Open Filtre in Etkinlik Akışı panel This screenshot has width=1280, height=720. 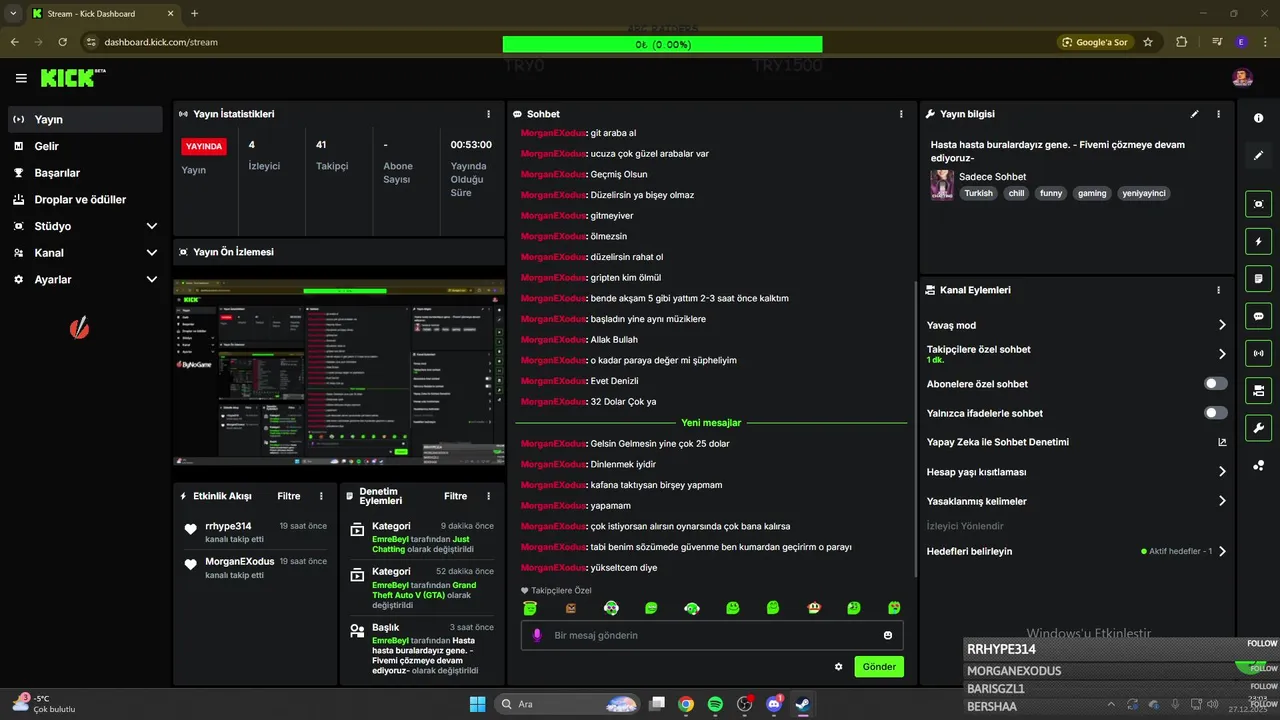289,496
